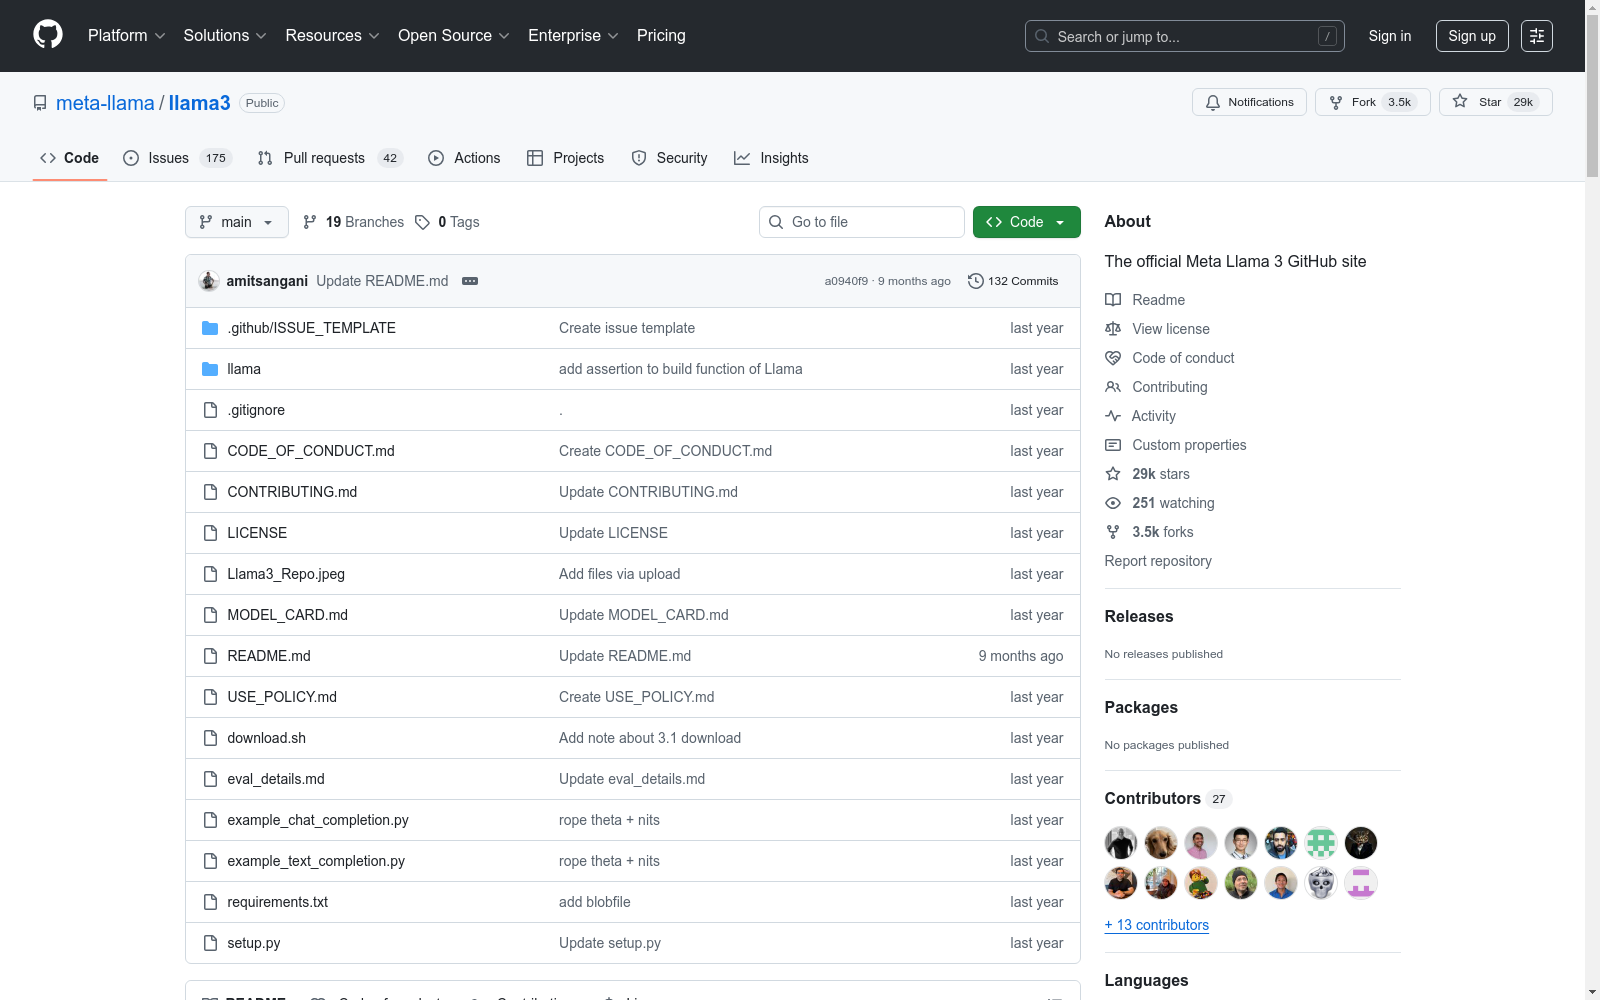The height and width of the screenshot is (1000, 1600).
Task: Click Sign in
Action: 1390,36
